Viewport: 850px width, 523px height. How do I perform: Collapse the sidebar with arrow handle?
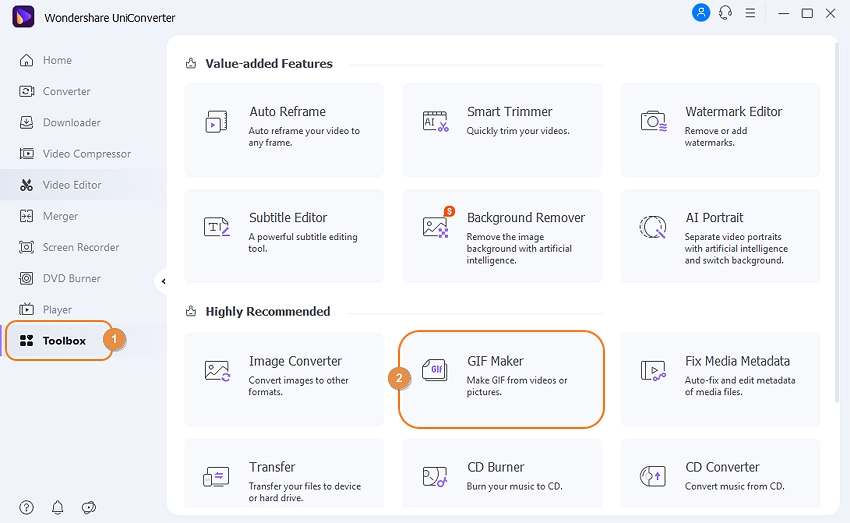(163, 282)
